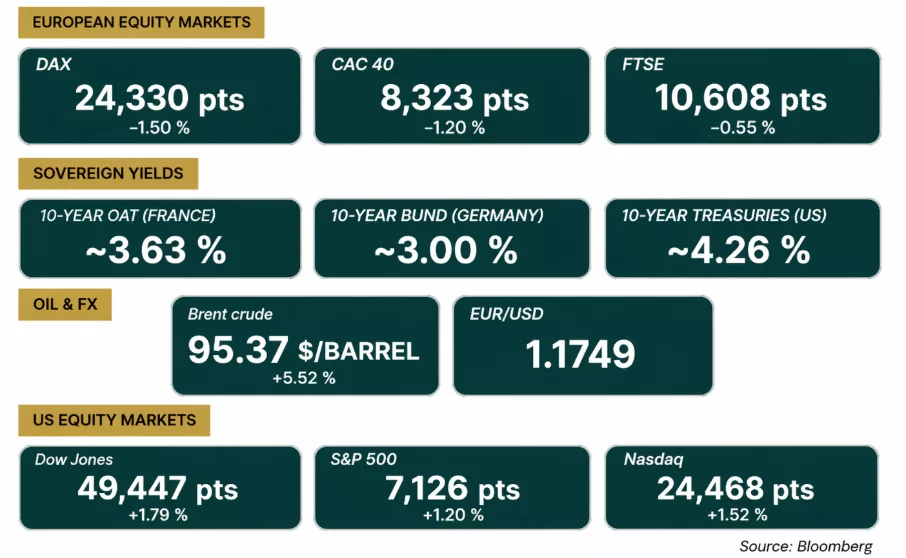
Task: Click the Nasdaq +1.52 % change value
Action: pos(737,515)
